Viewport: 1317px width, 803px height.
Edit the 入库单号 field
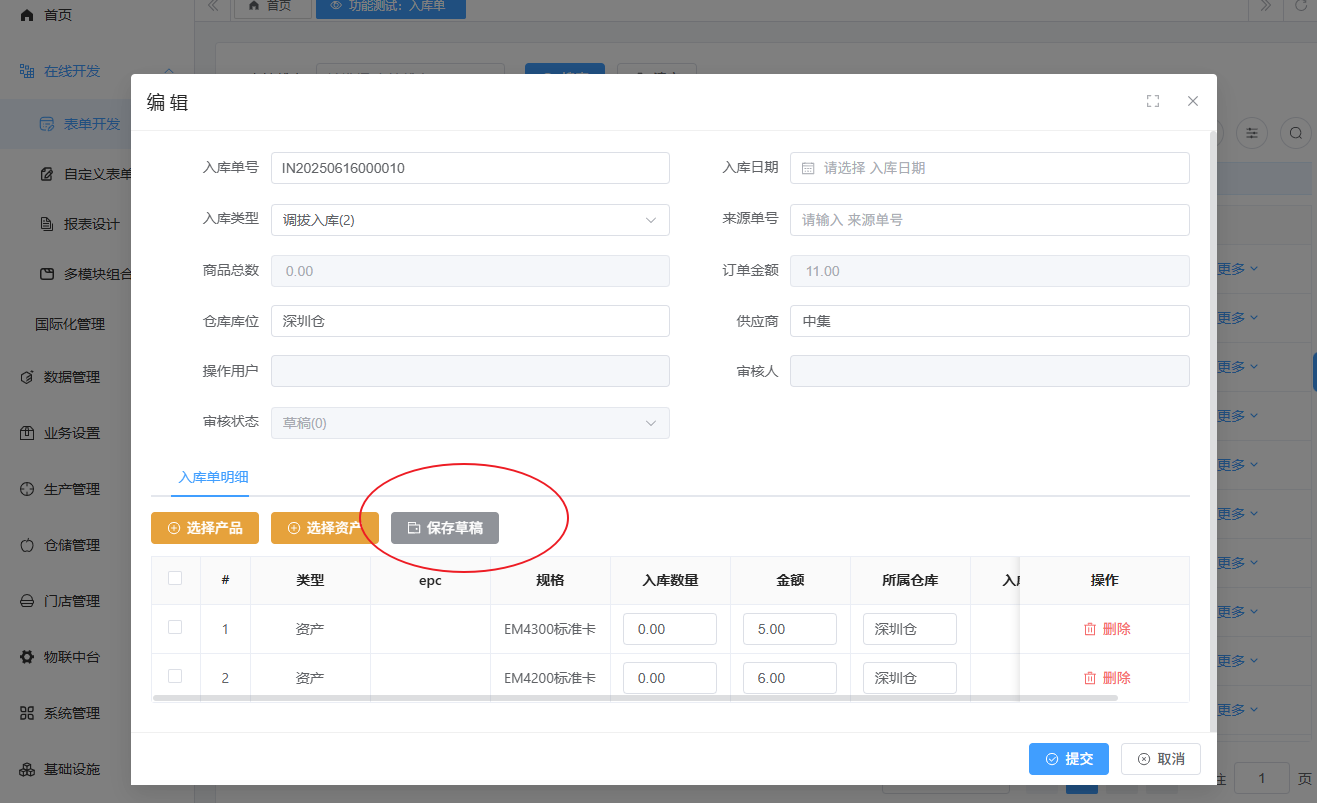click(x=470, y=168)
